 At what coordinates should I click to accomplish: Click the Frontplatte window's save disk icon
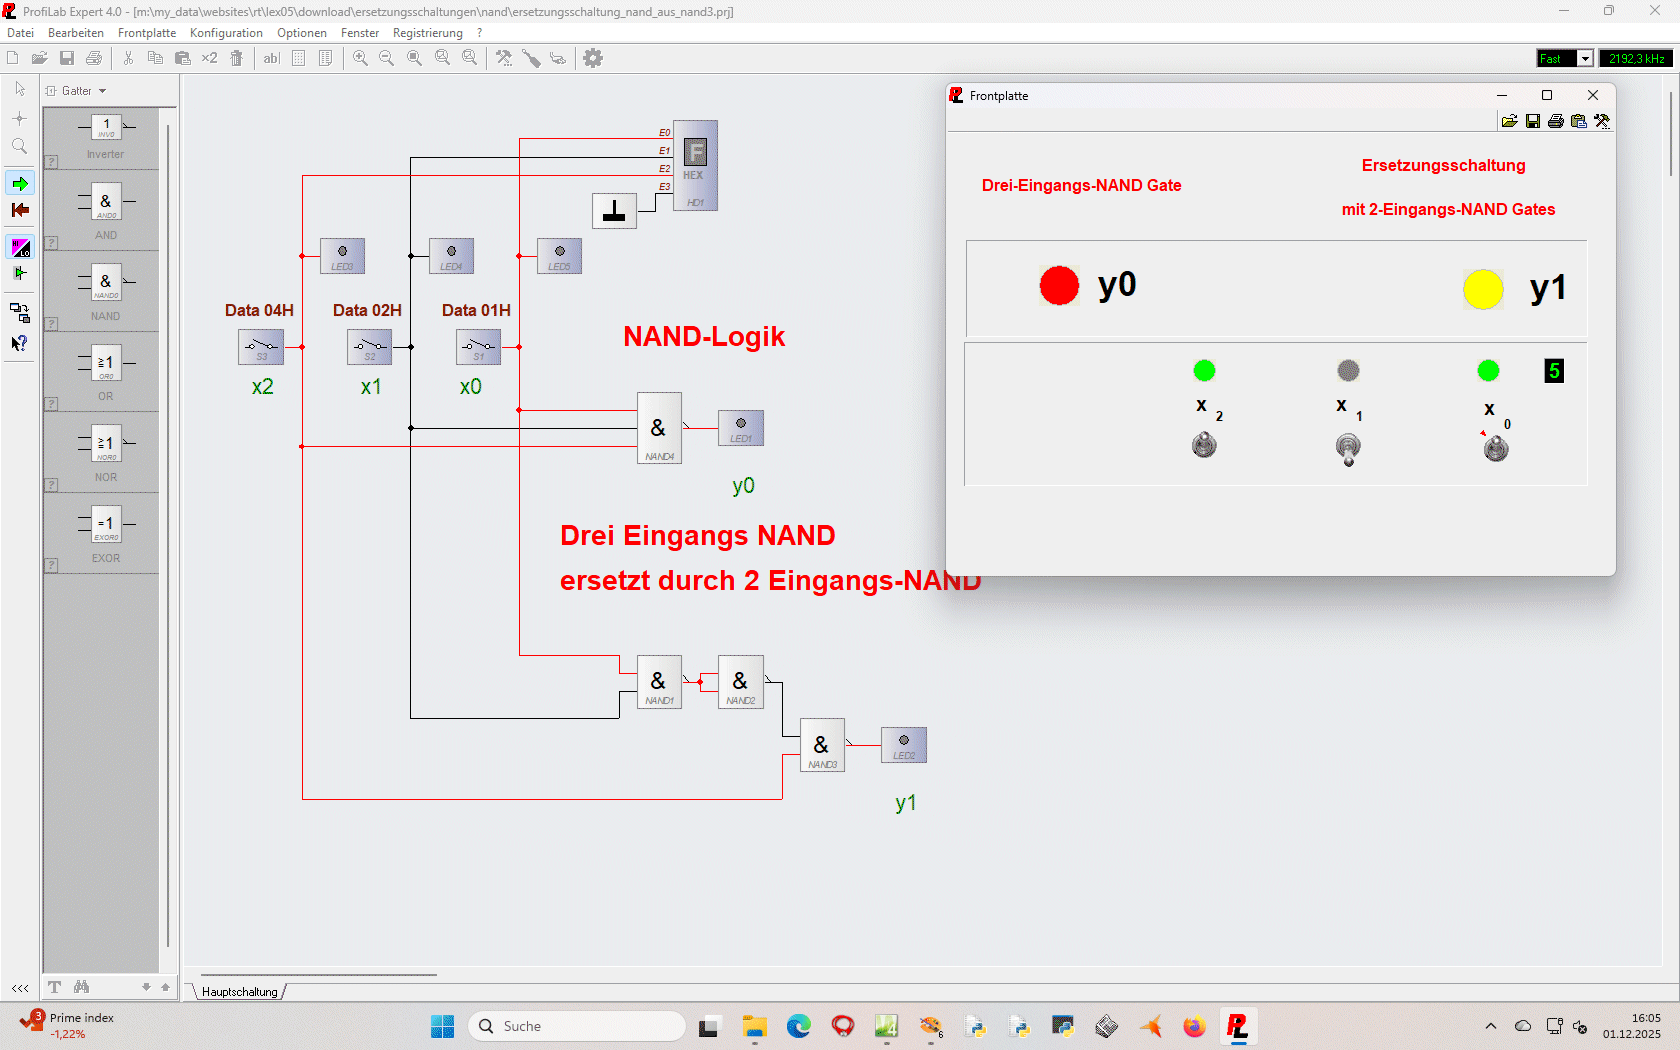pos(1533,121)
